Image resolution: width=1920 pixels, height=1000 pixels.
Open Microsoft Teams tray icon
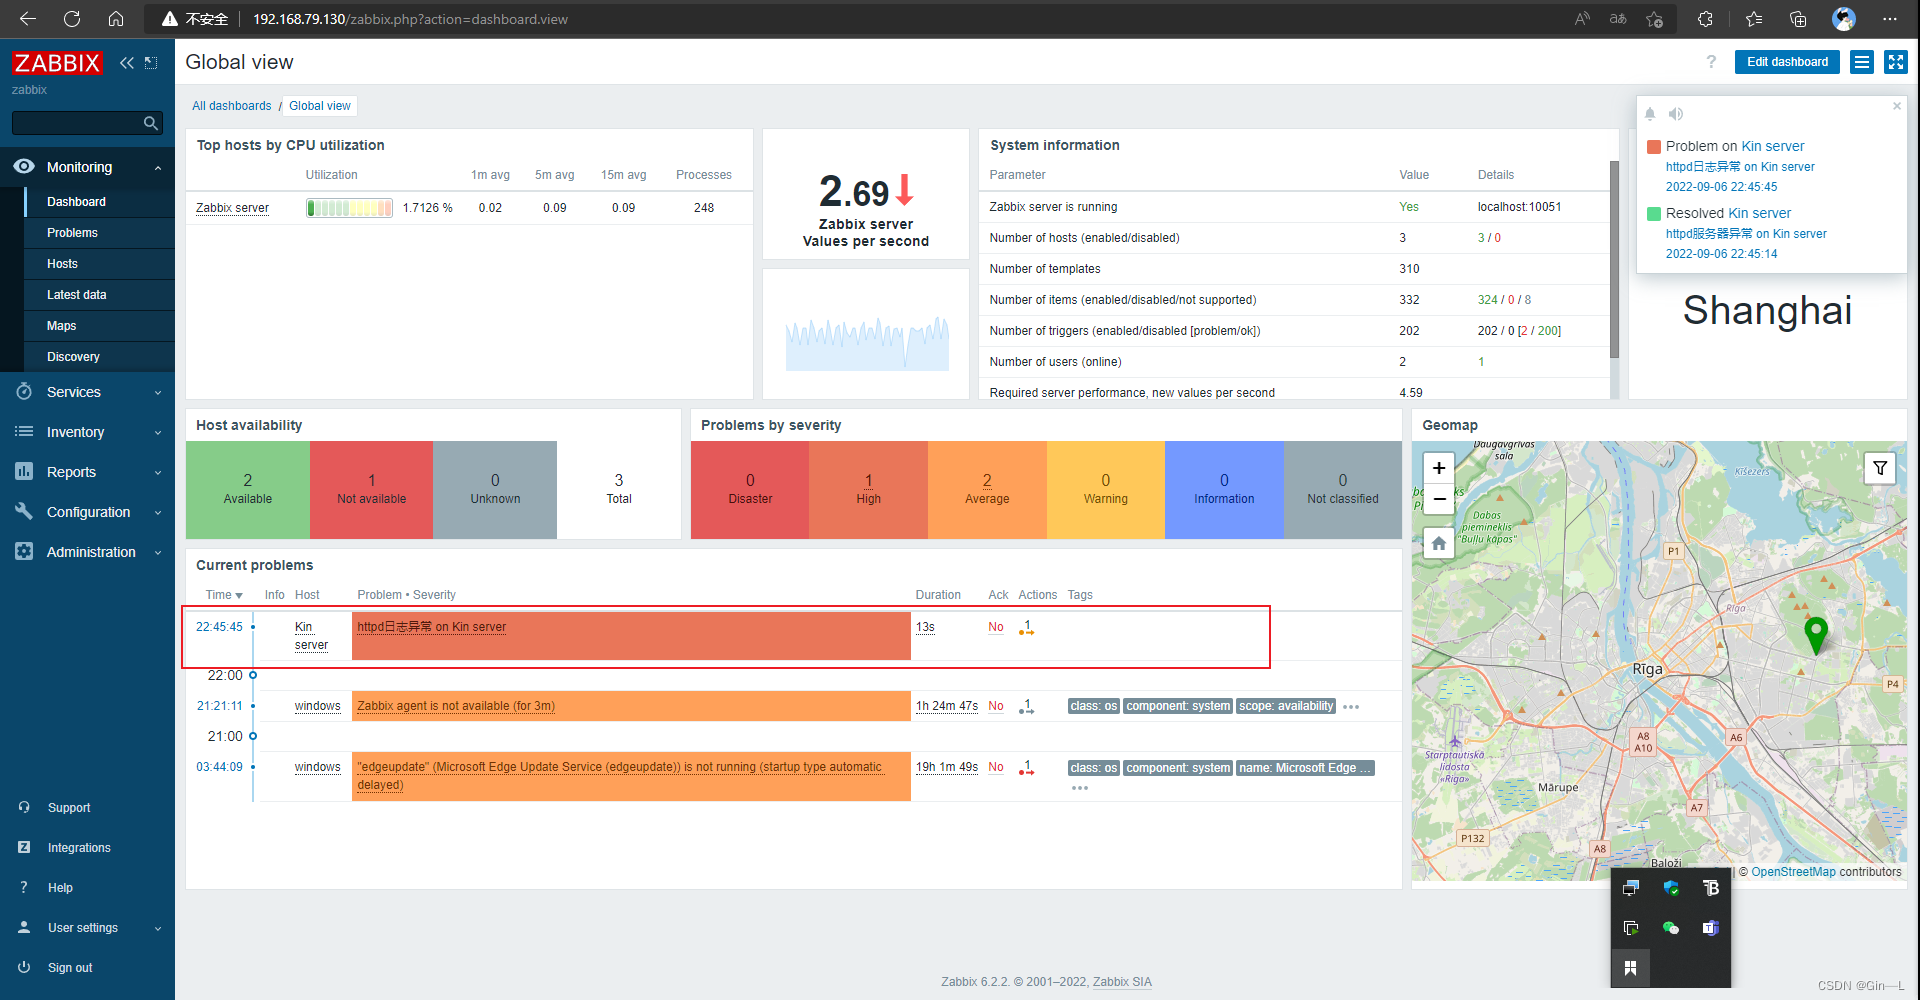(x=1711, y=928)
